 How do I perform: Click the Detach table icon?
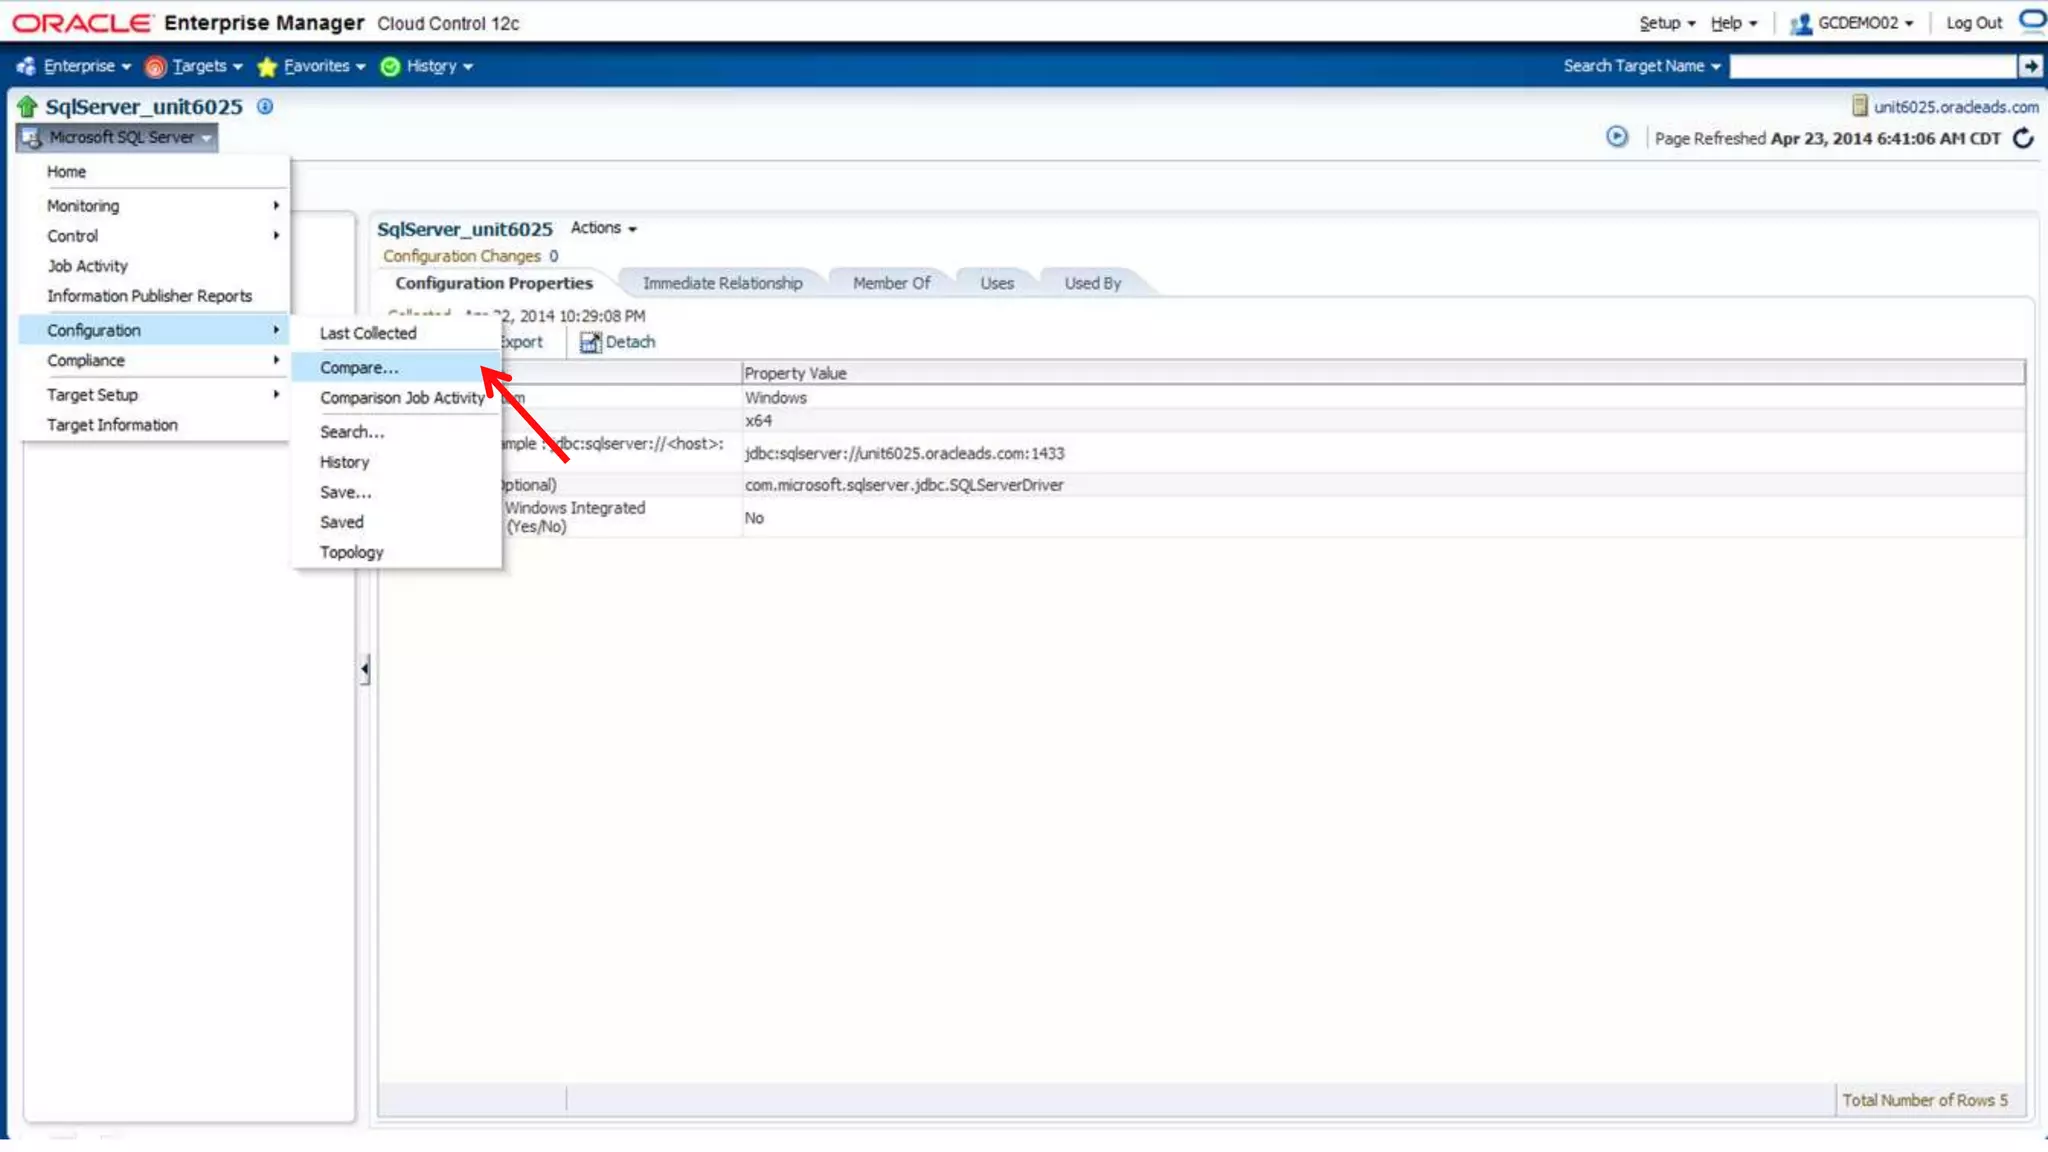point(590,343)
